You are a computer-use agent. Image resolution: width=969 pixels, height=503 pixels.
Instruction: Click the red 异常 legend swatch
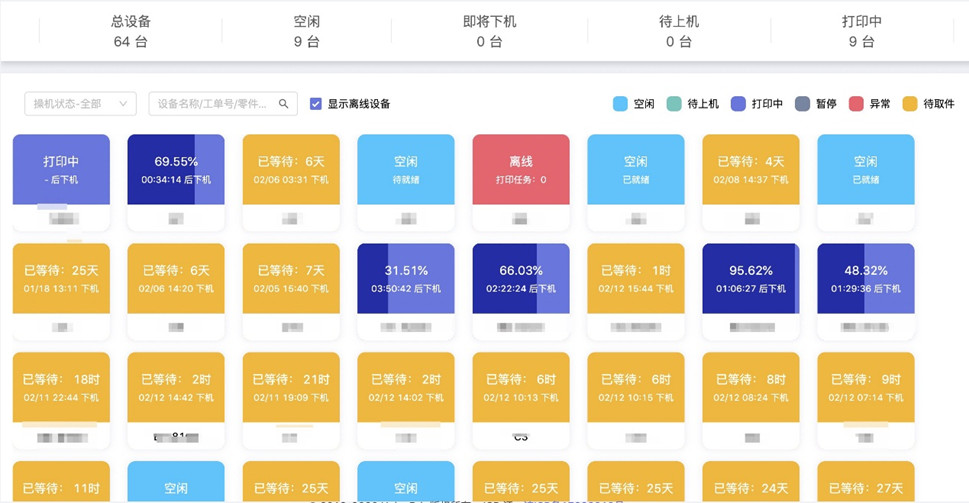(856, 104)
